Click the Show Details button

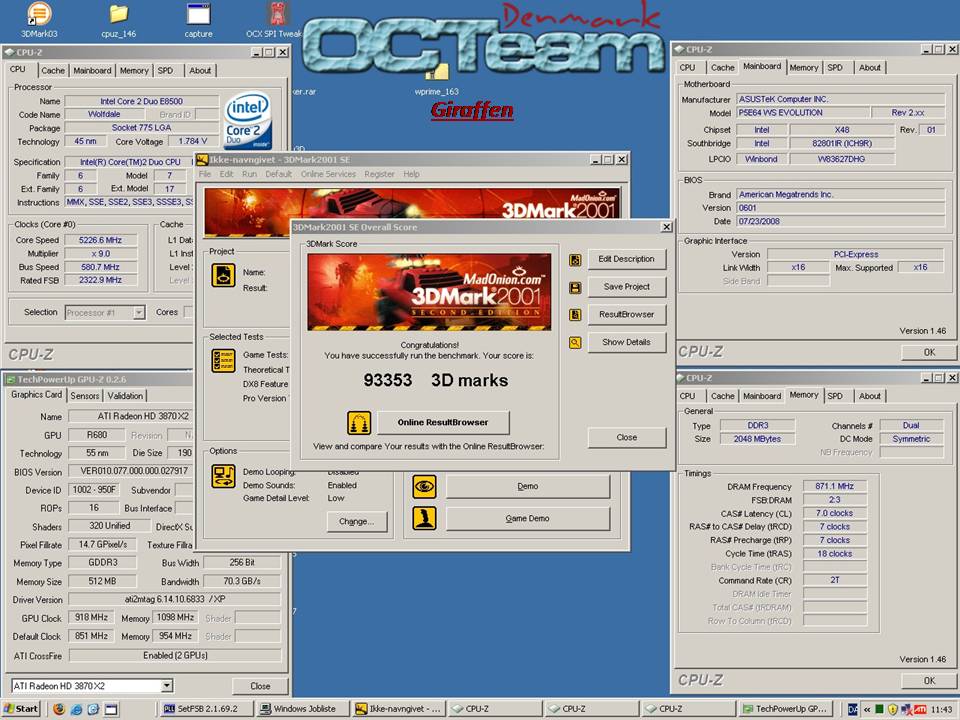click(x=626, y=342)
